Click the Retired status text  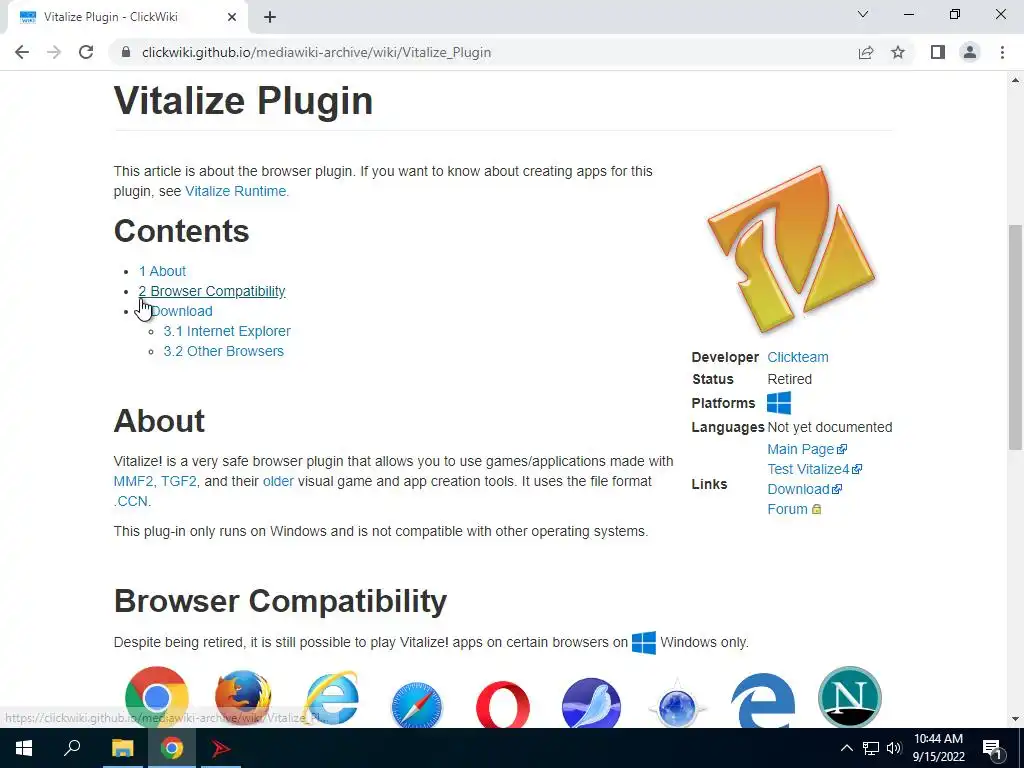coord(790,379)
